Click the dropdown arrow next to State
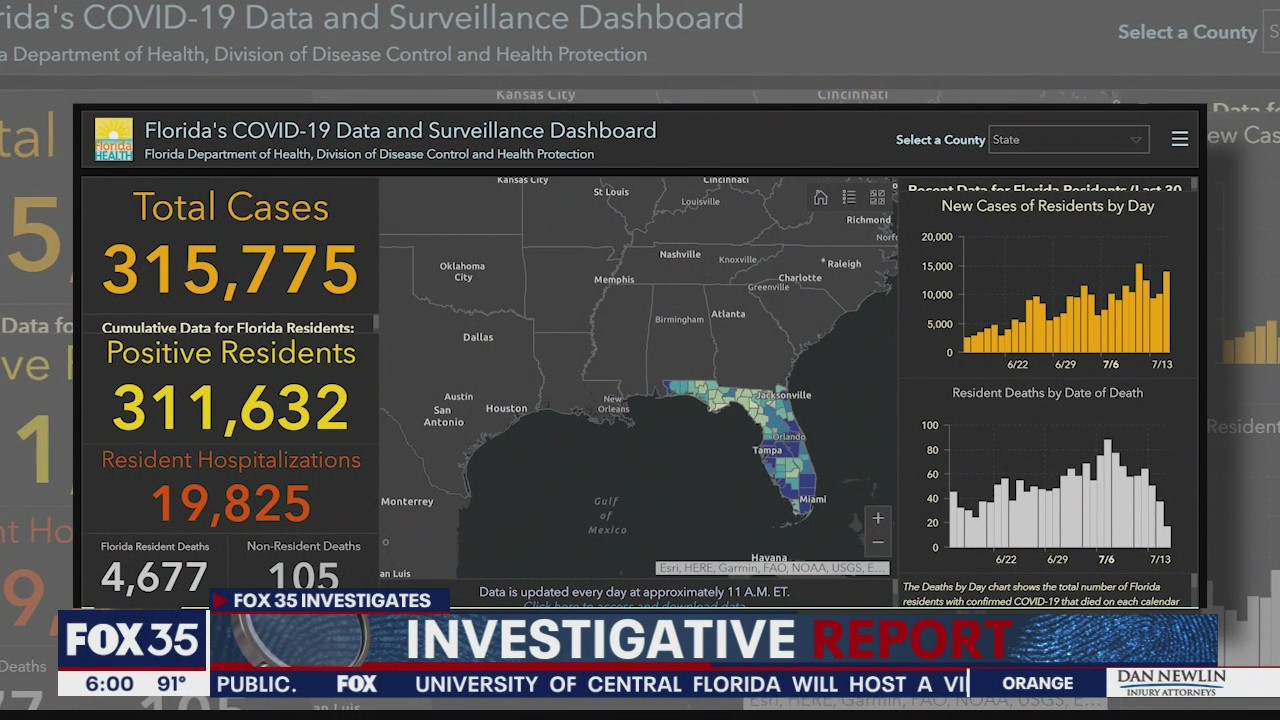 coord(1136,140)
